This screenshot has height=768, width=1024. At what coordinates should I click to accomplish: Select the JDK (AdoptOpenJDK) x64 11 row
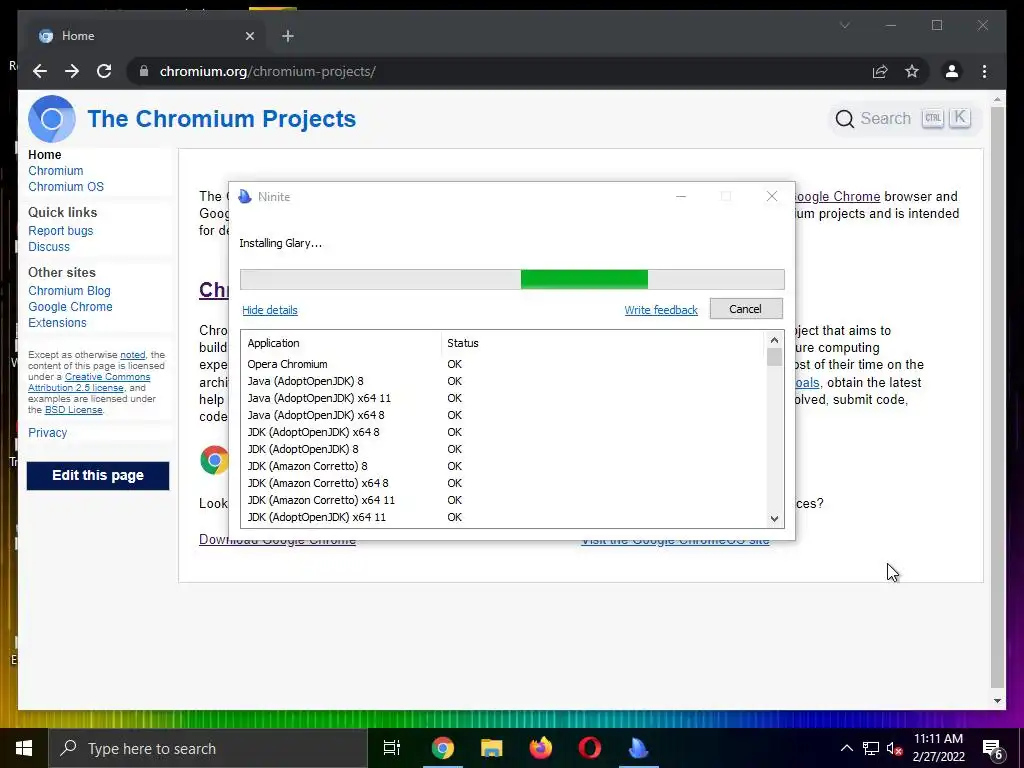point(503,517)
